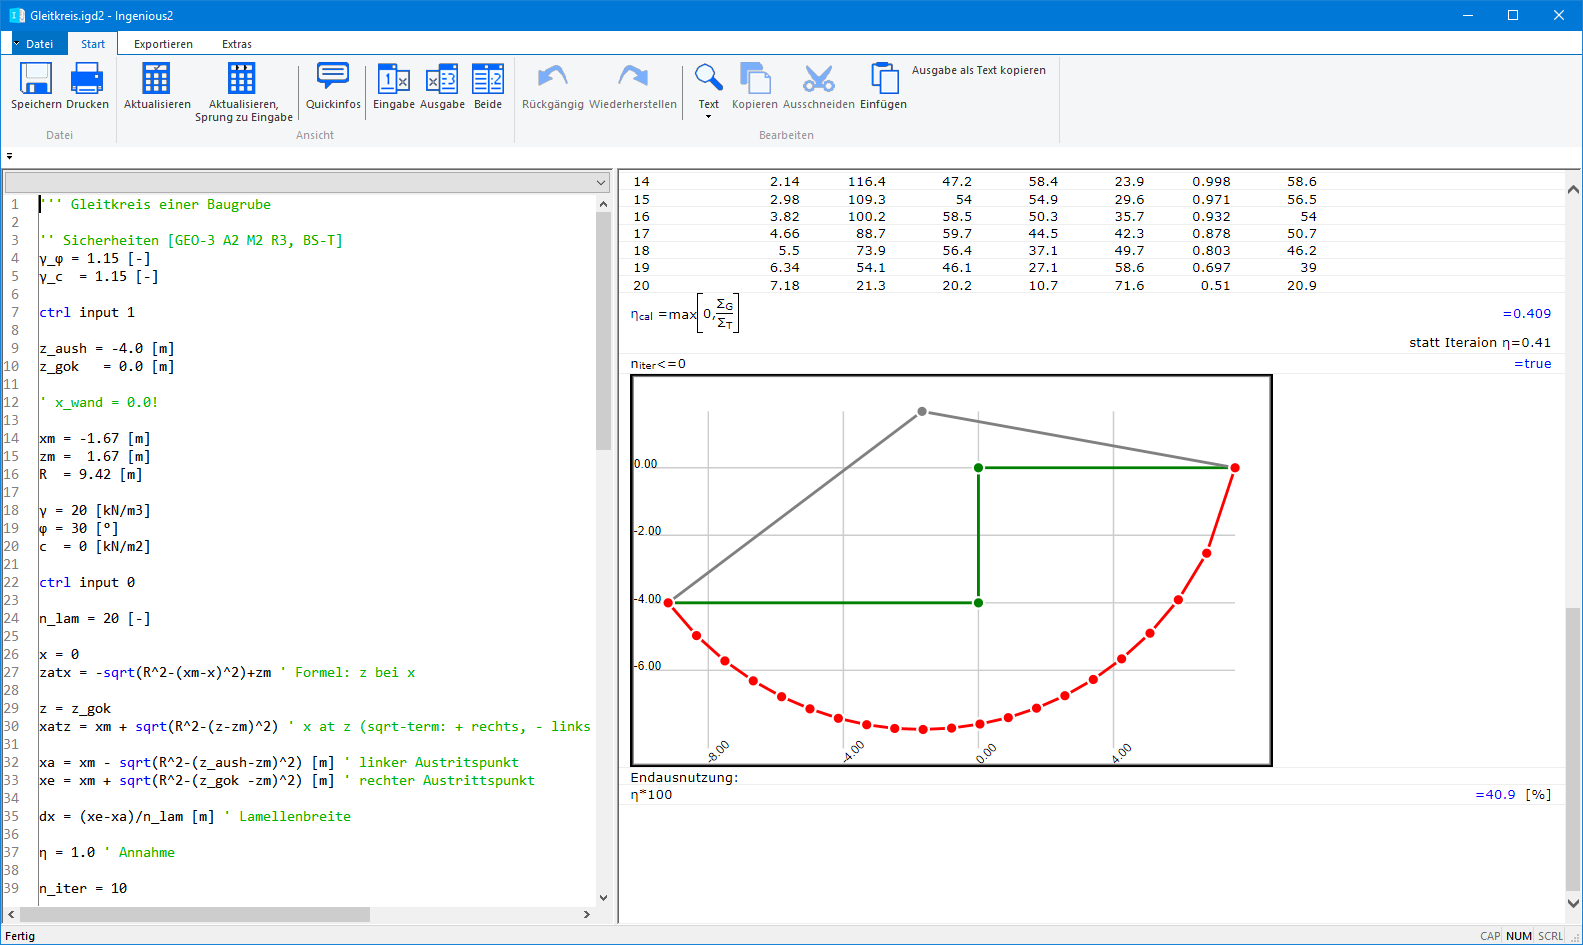Click the Ingenious2 app icon in title bar
Viewport: 1583px width, 945px height.
point(17,15)
